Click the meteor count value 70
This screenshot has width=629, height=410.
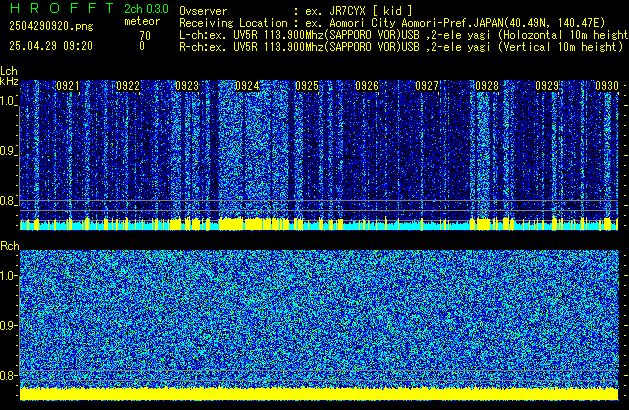tap(145, 36)
